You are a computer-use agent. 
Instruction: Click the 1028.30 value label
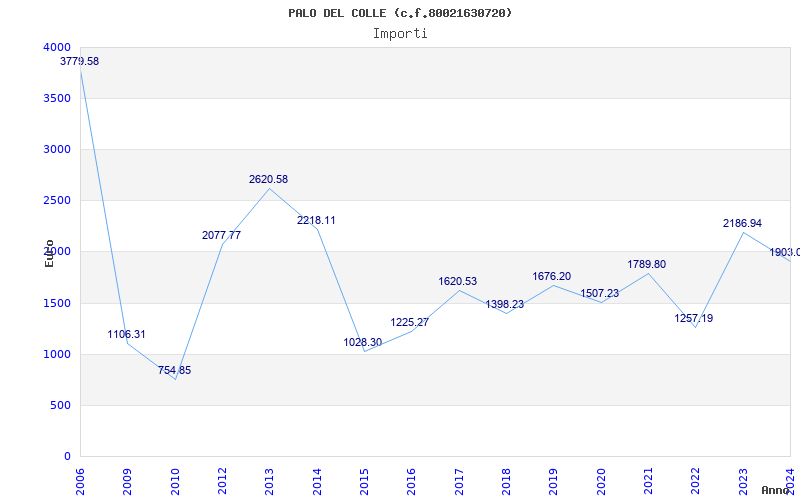[x=363, y=342]
